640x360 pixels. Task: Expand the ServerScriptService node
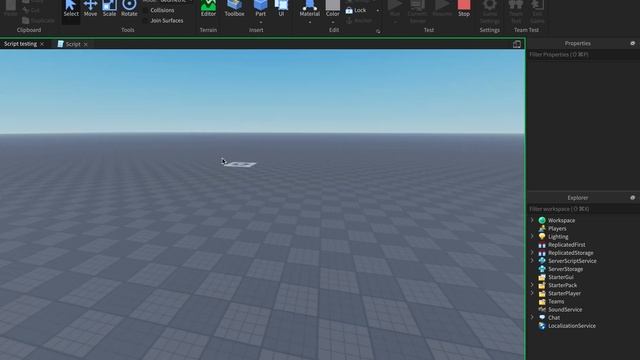pos(532,260)
